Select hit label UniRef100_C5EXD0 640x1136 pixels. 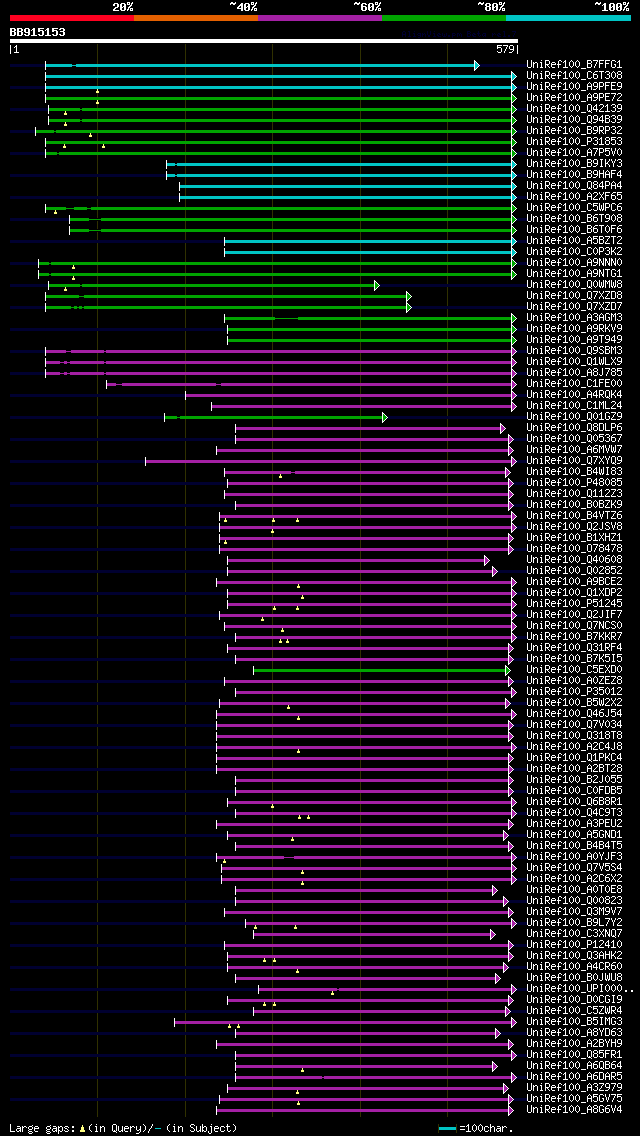pos(574,669)
